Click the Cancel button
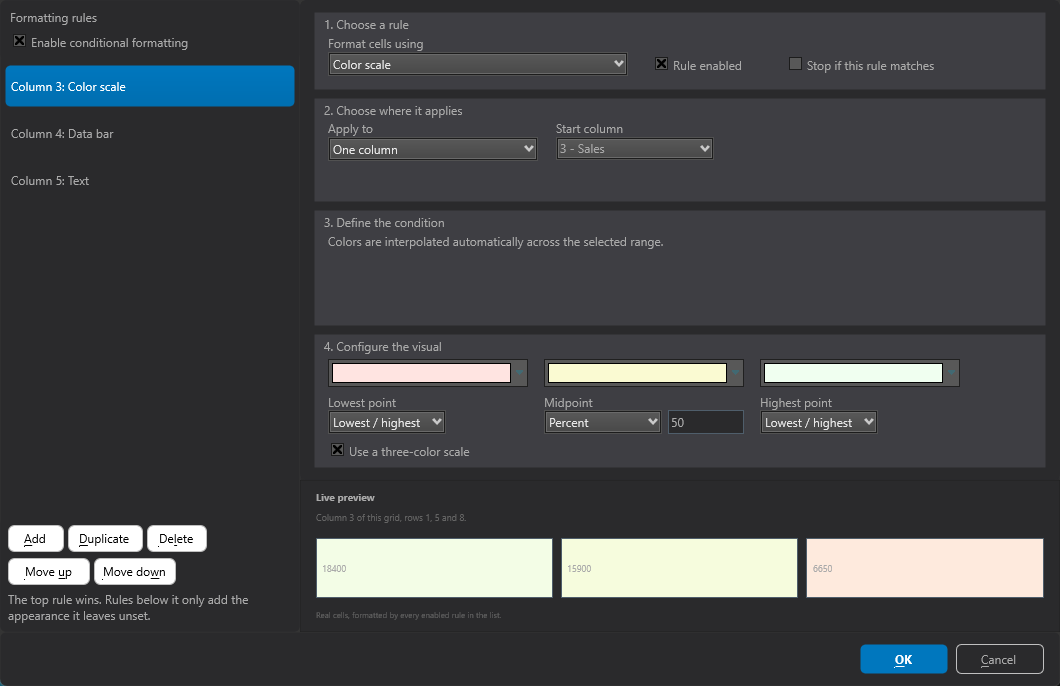Screen dimensions: 1060x686 tap(1000, 659)
